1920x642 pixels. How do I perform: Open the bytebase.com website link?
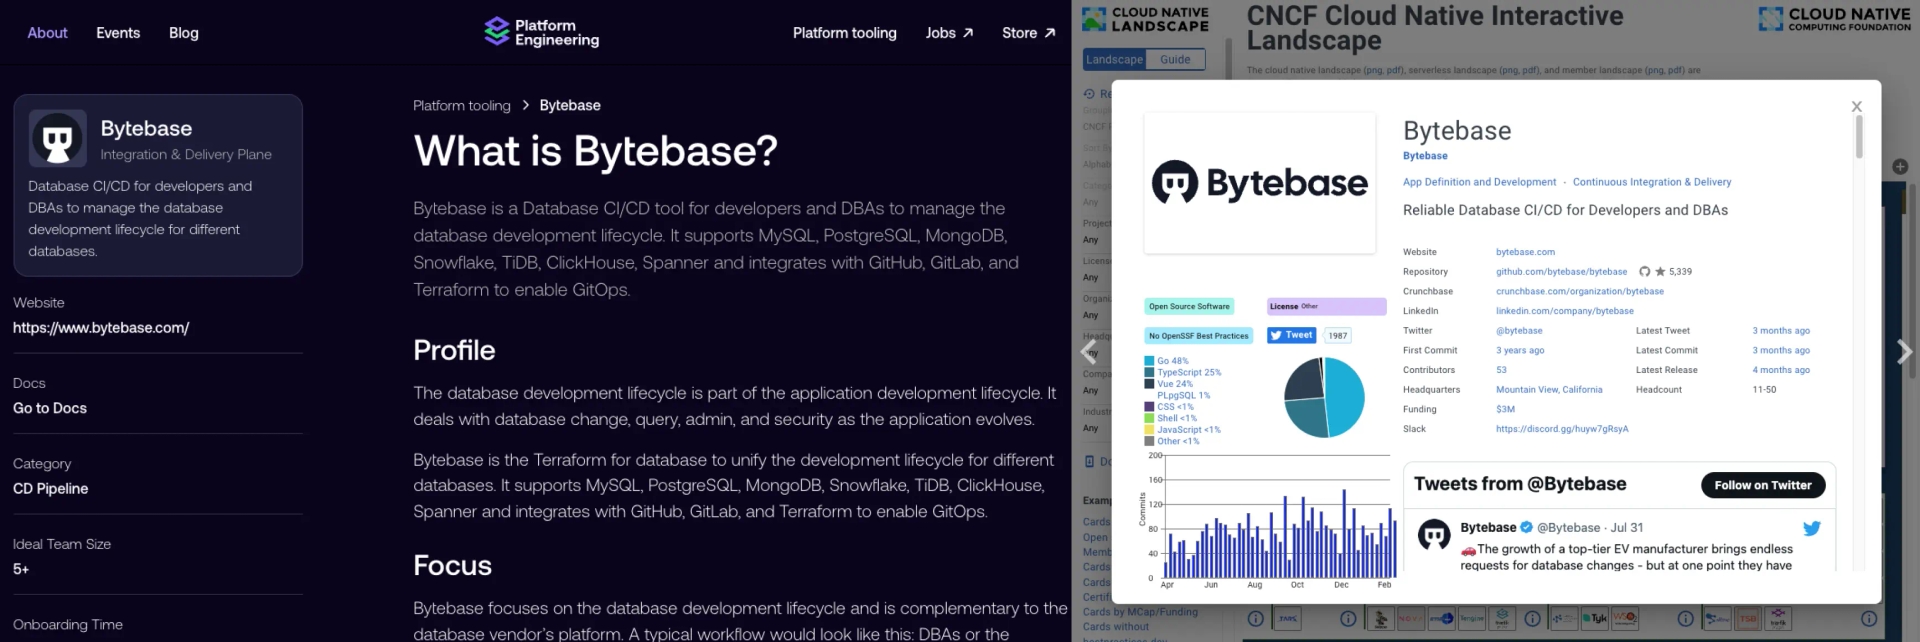(x=1525, y=252)
